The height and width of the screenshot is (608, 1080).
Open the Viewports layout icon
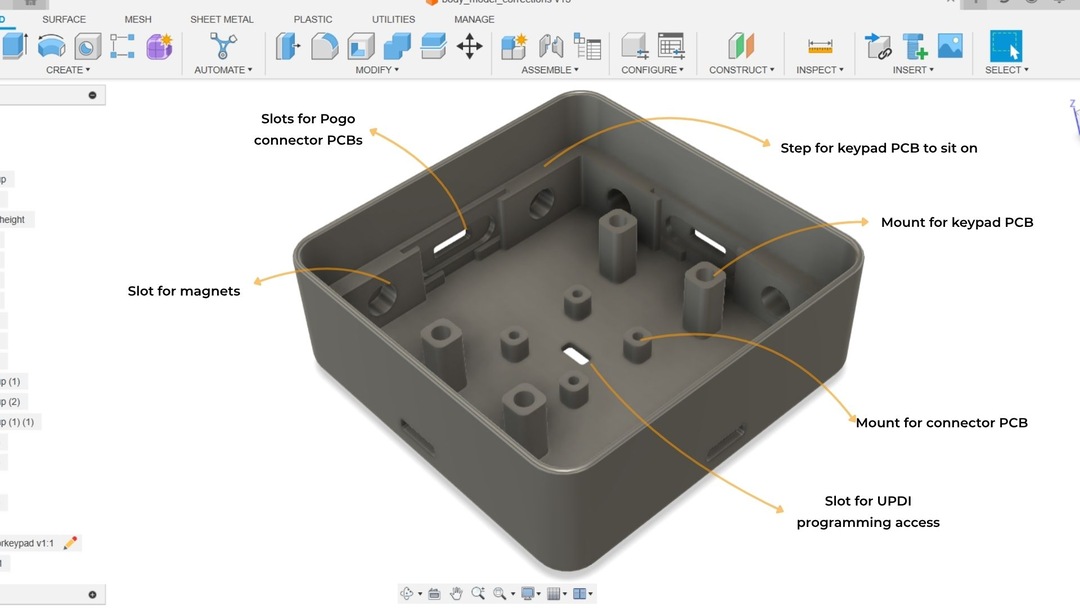579,593
